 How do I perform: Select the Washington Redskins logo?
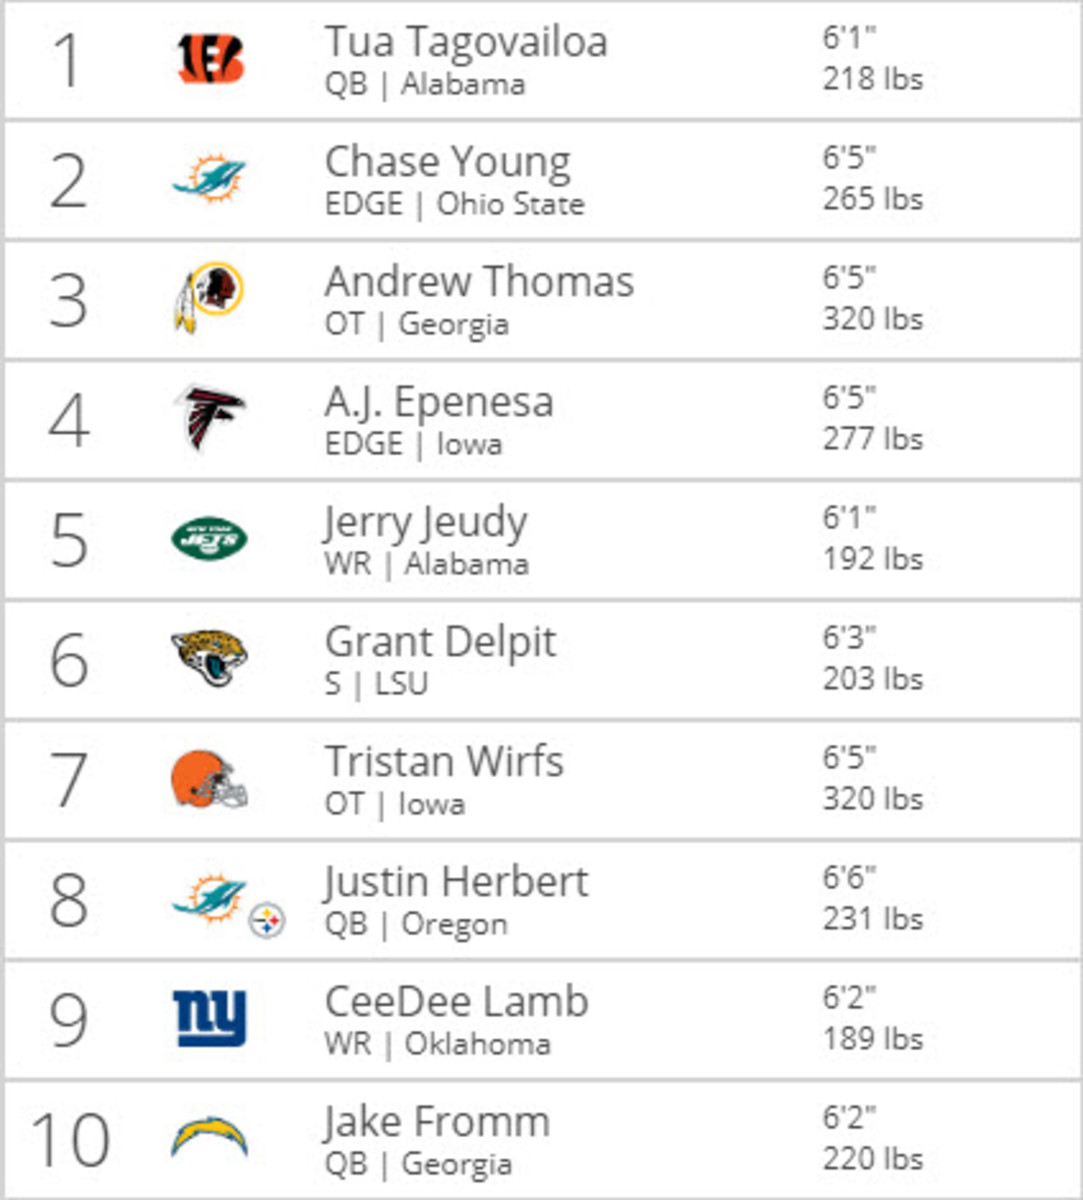tap(208, 297)
